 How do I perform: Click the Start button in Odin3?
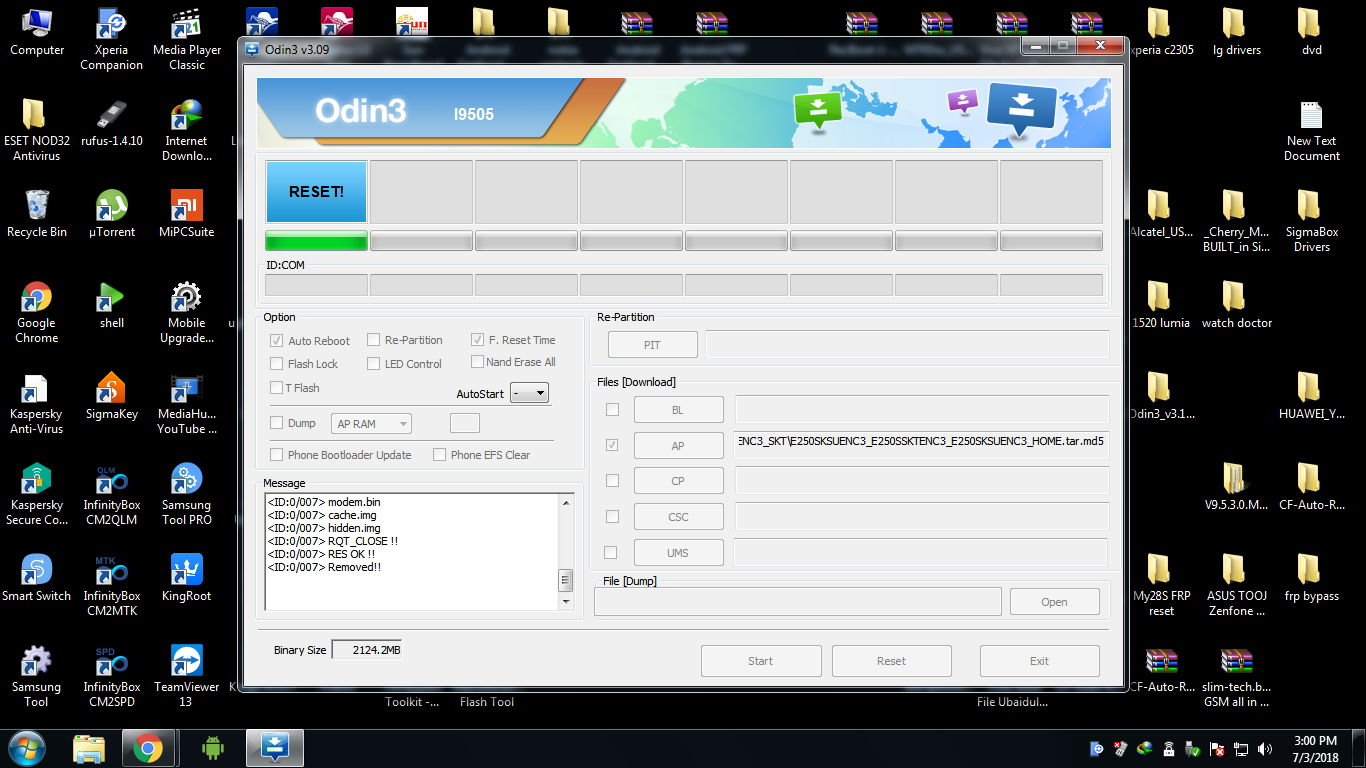[761, 661]
